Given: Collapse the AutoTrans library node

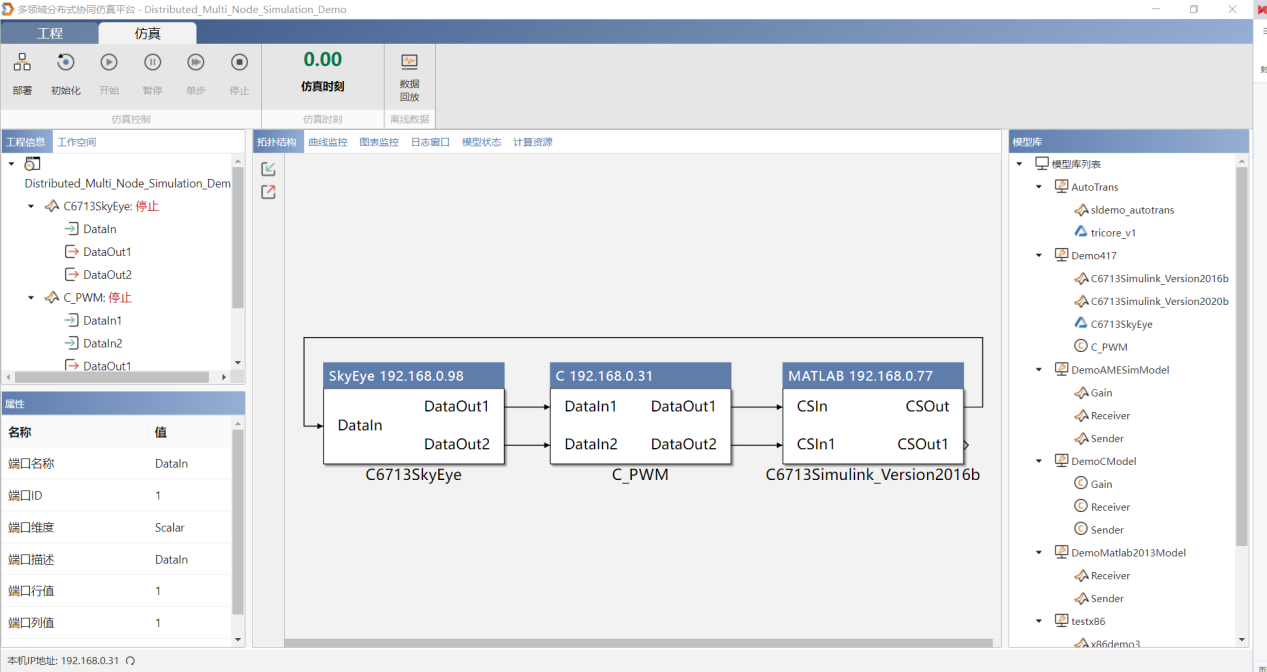Looking at the screenshot, I should [1040, 187].
